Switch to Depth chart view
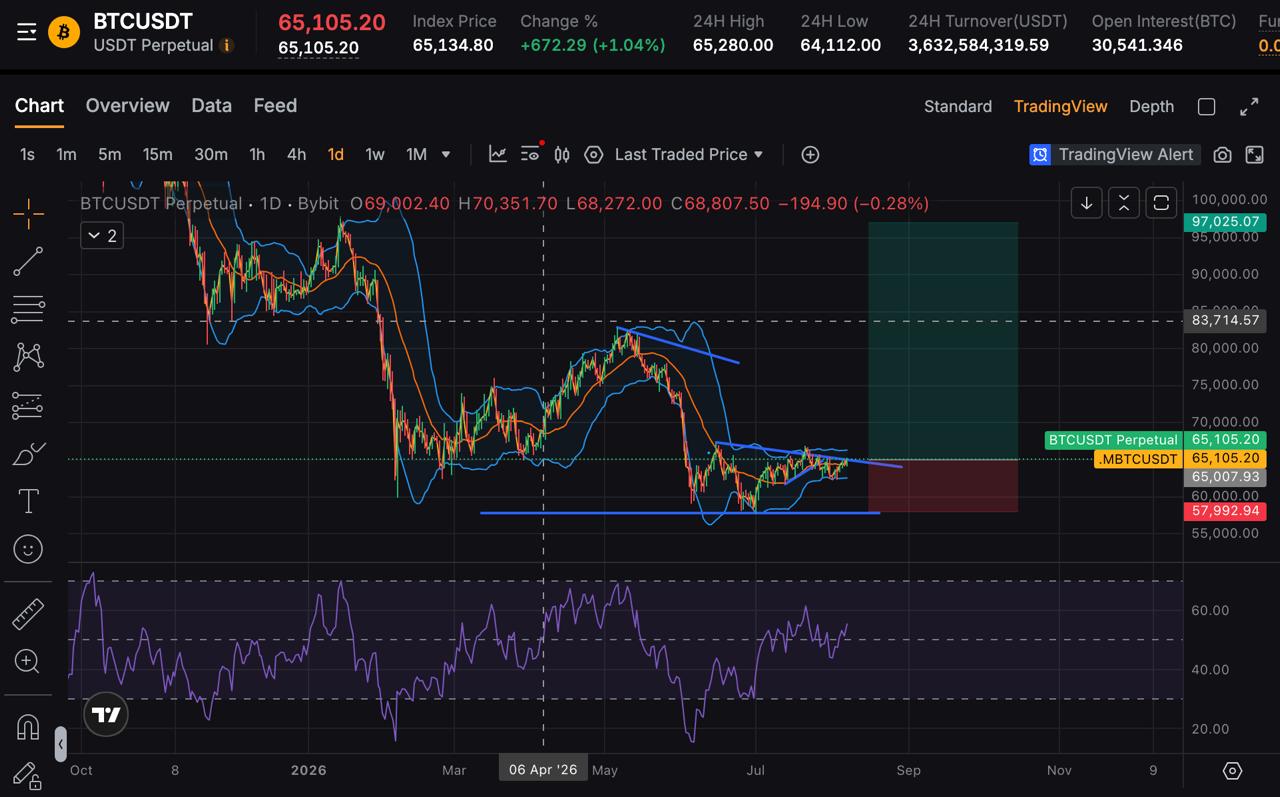Viewport: 1280px width, 797px height. coord(1151,107)
